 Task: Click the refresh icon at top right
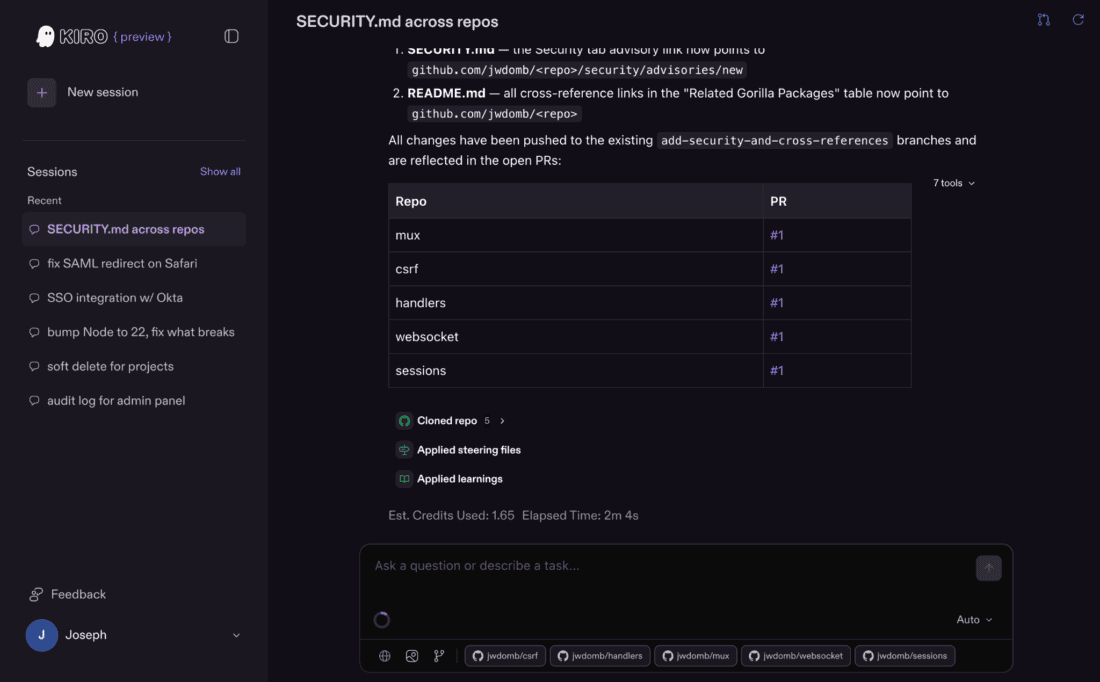(x=1078, y=20)
